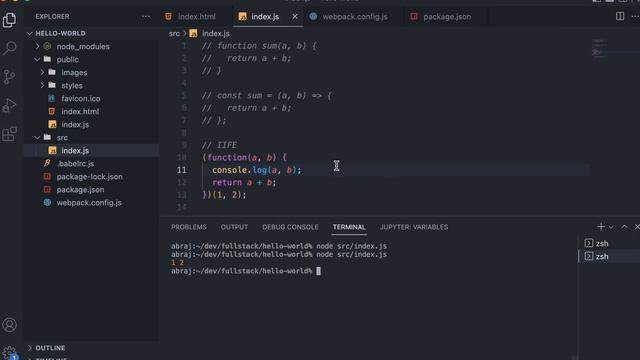
Task: Open the Manage gear icon
Action: [9, 353]
